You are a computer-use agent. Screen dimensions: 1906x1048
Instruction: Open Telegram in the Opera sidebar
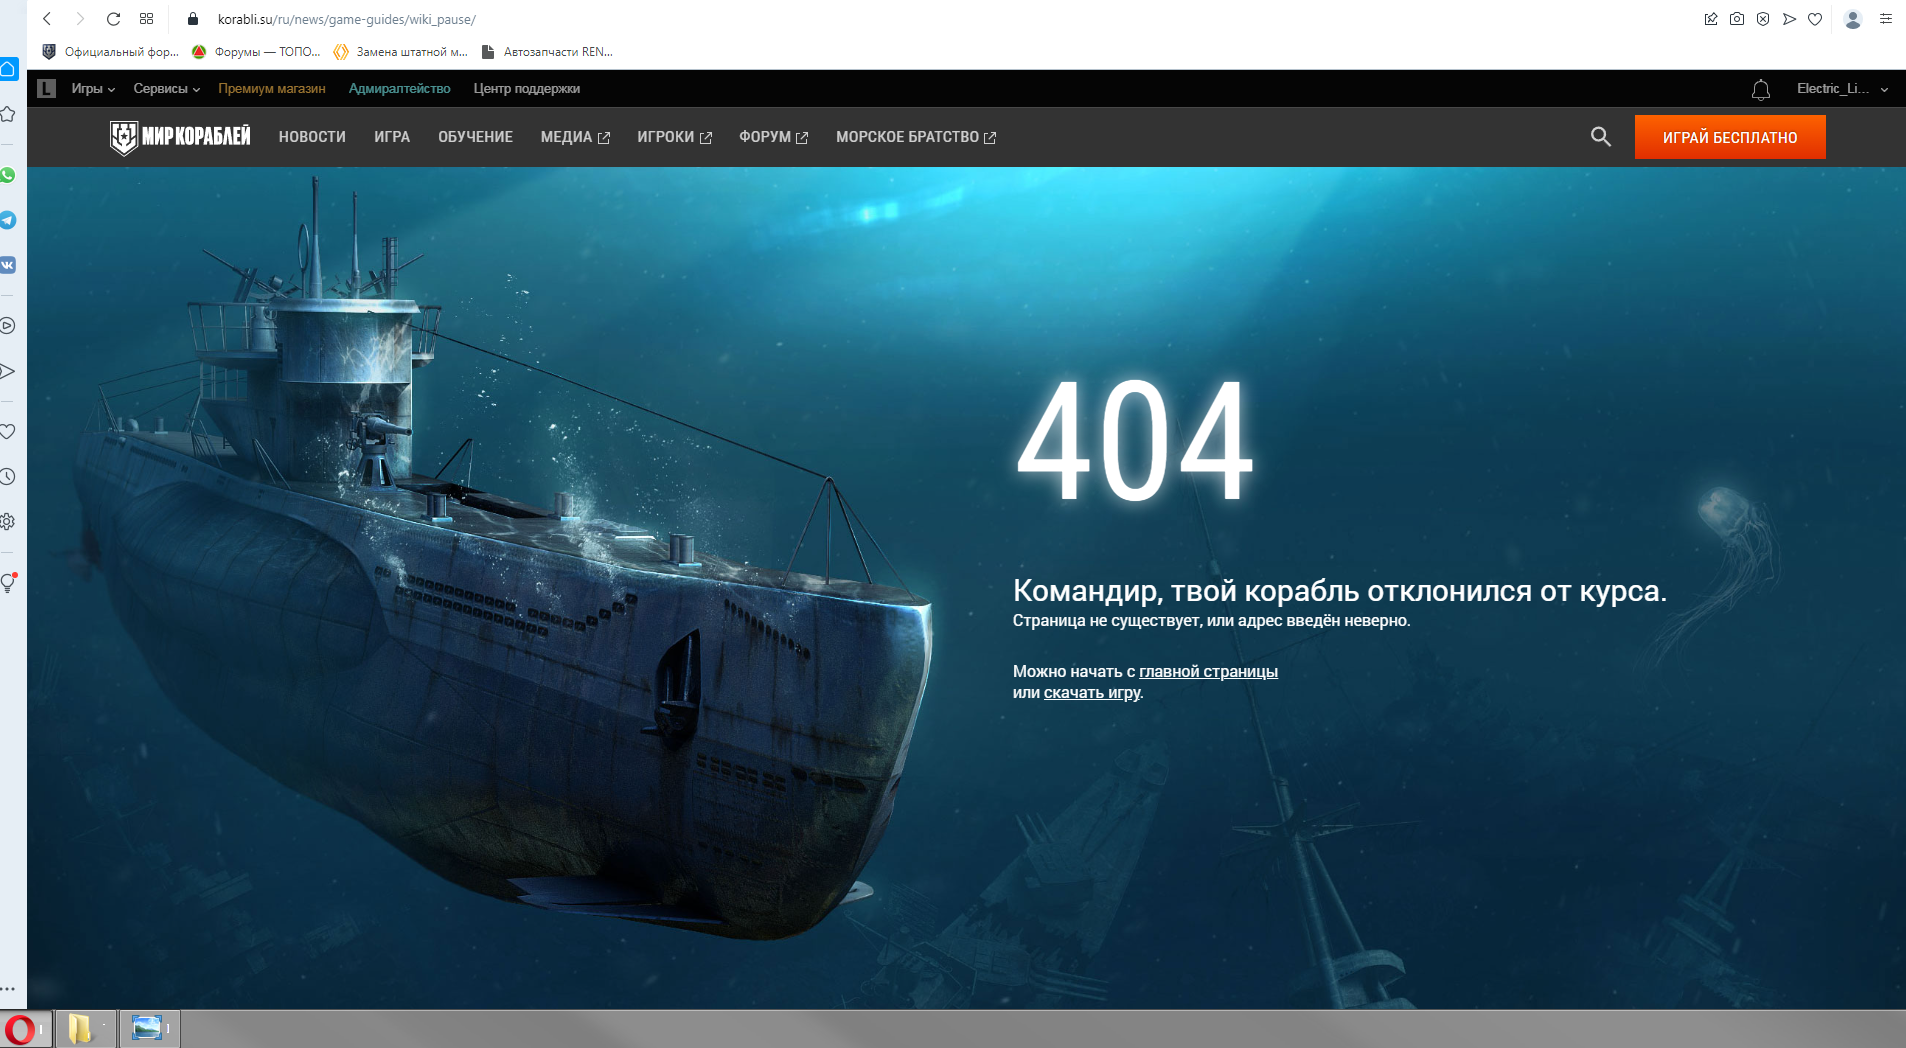pos(8,220)
